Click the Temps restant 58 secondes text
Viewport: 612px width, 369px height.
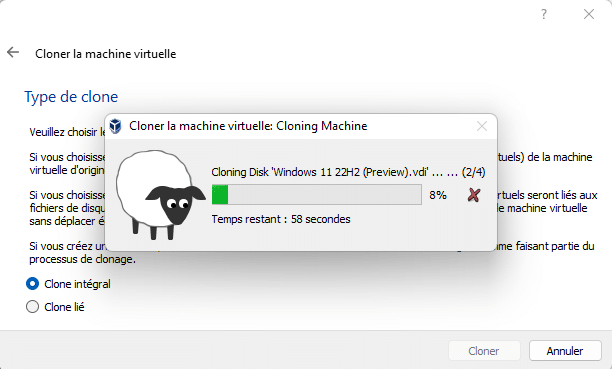pos(281,219)
